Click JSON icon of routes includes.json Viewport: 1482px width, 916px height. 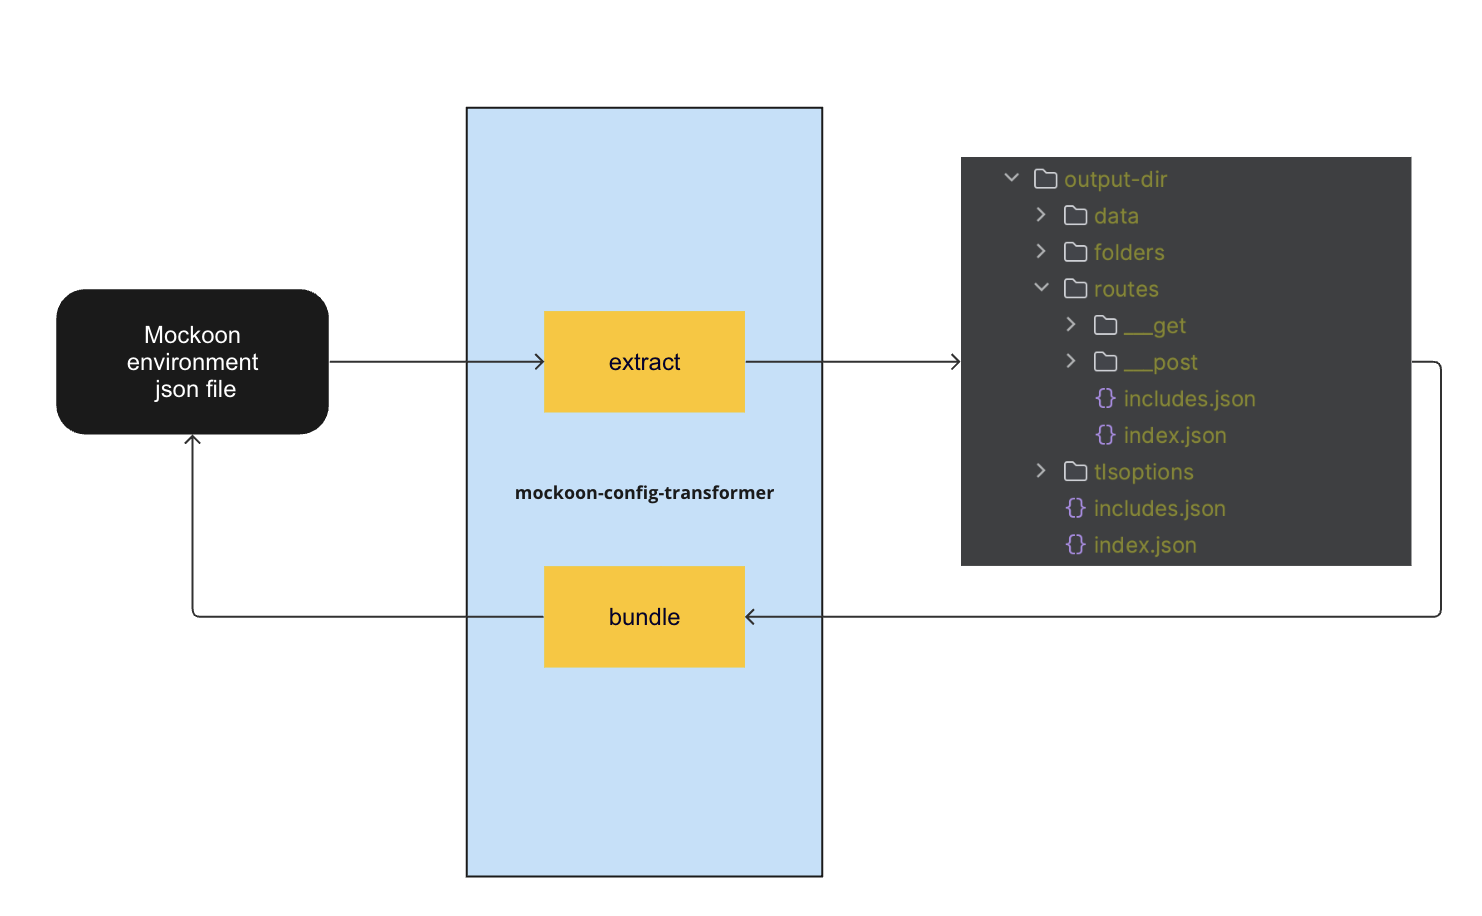pyautogui.click(x=1106, y=398)
